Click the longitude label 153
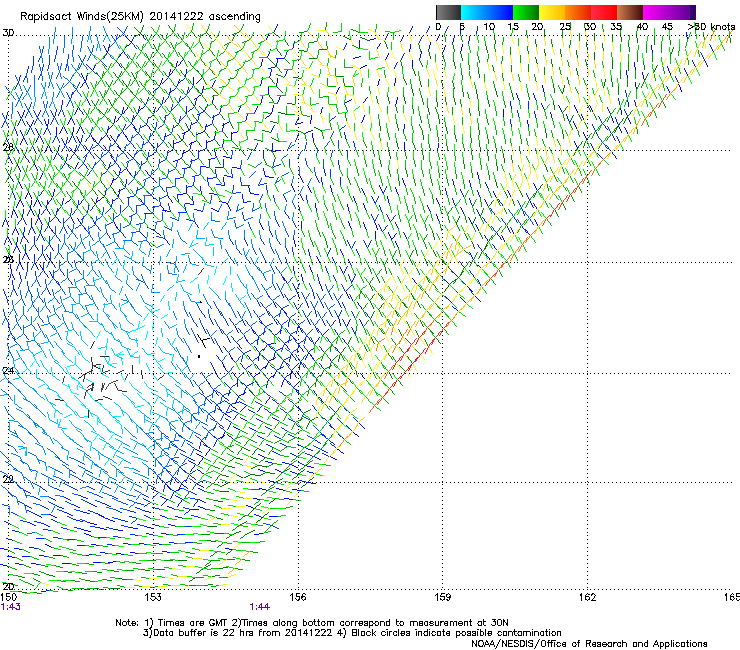 pos(153,597)
